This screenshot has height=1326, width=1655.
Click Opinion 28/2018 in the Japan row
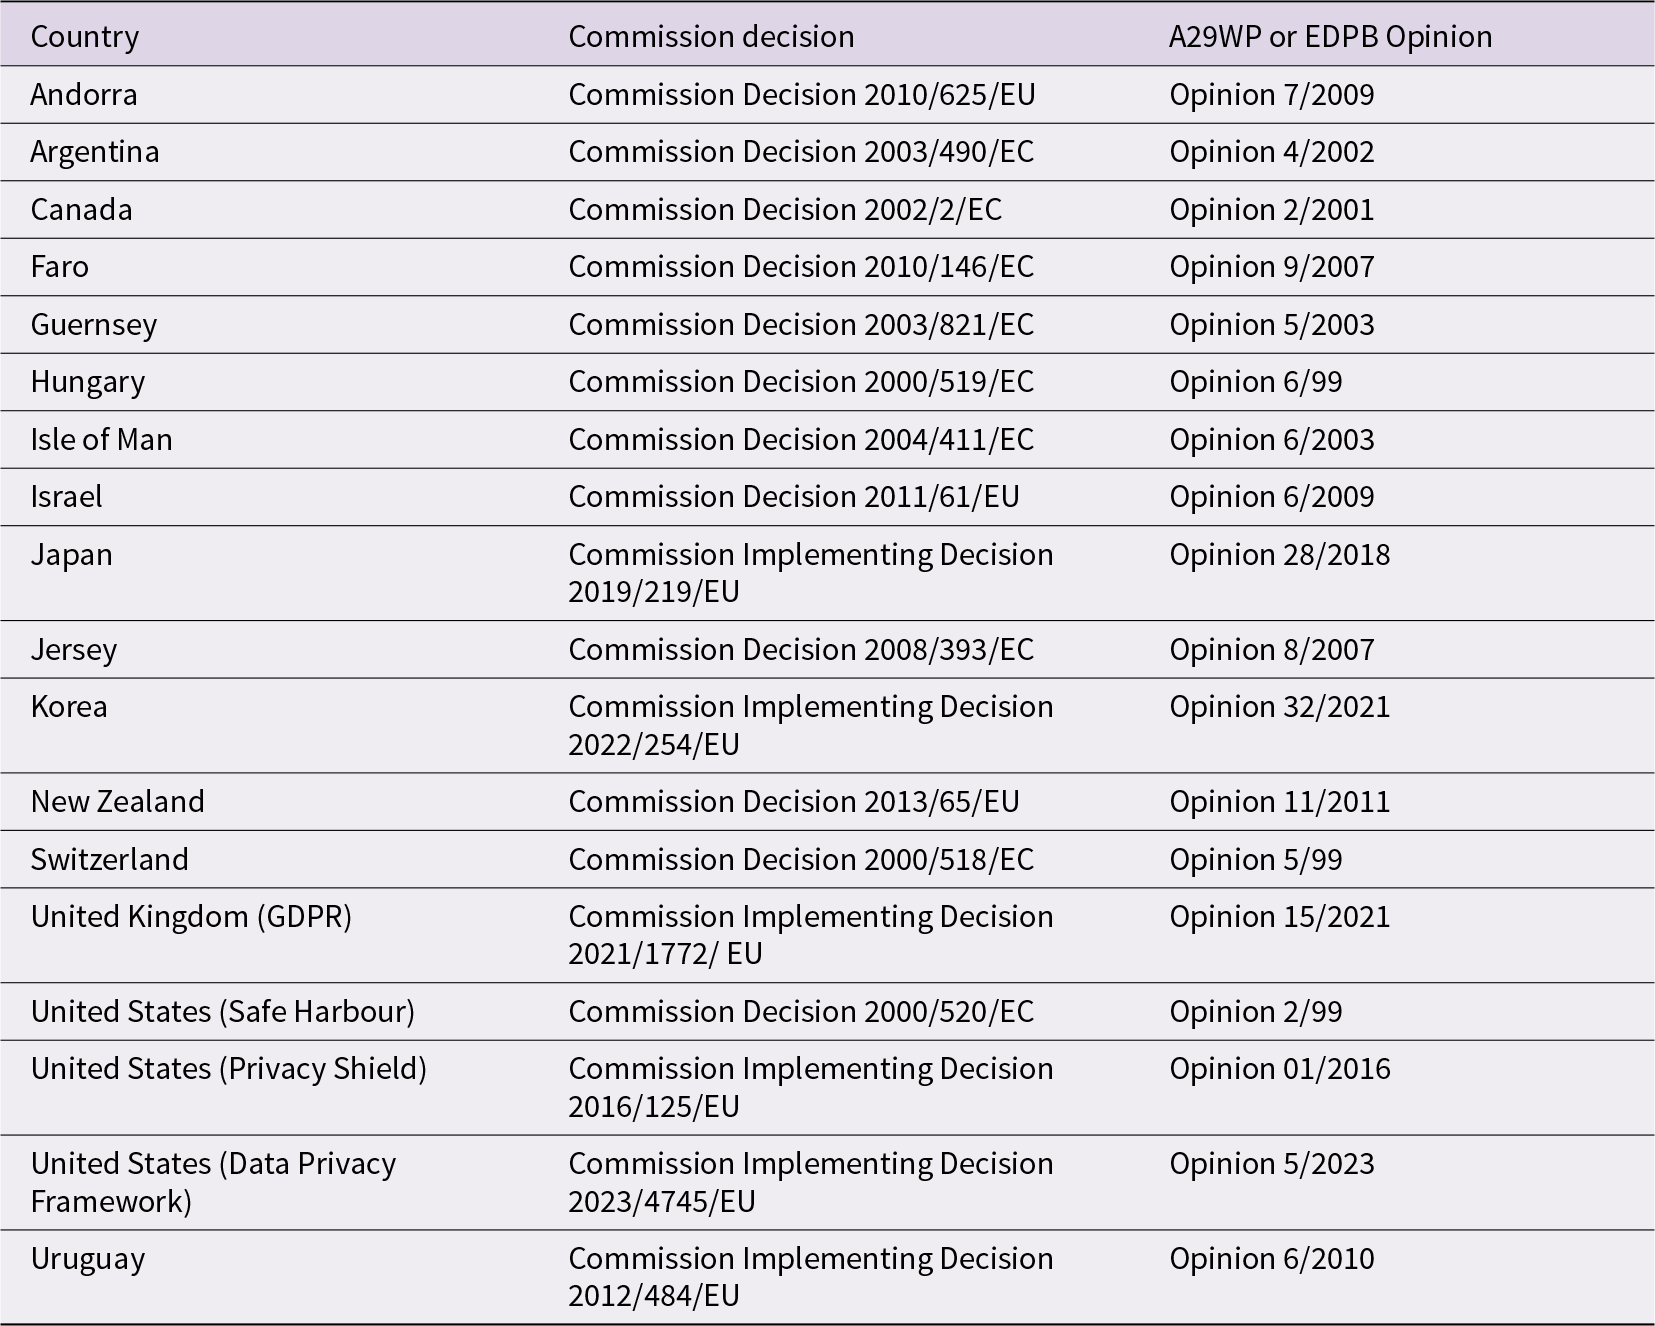1279,555
